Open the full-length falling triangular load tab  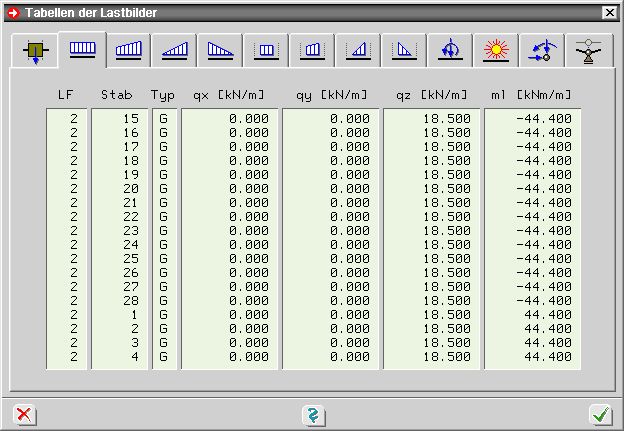pos(221,49)
